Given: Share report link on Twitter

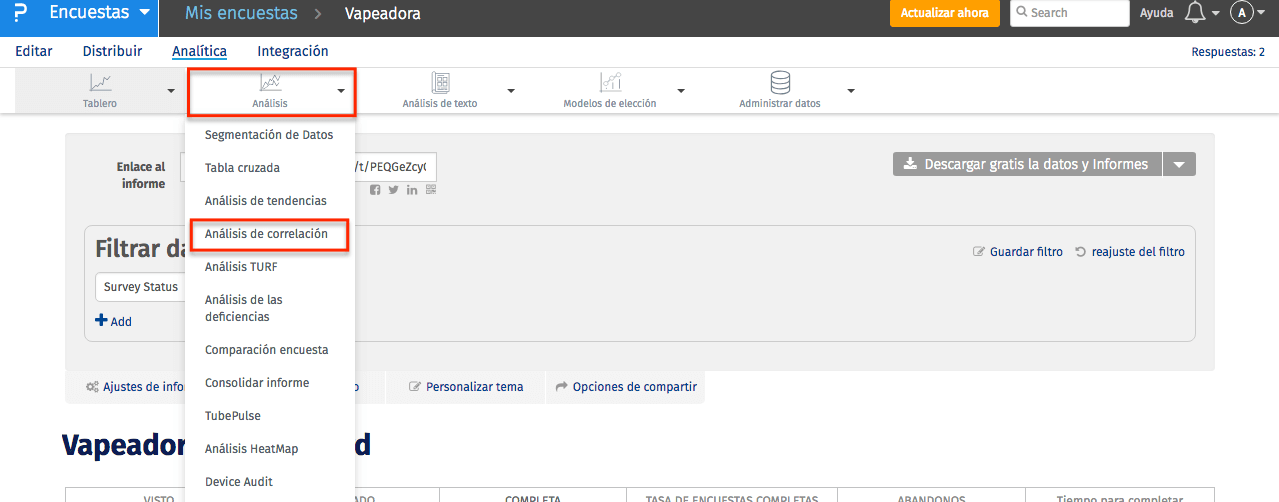Looking at the screenshot, I should [393, 190].
